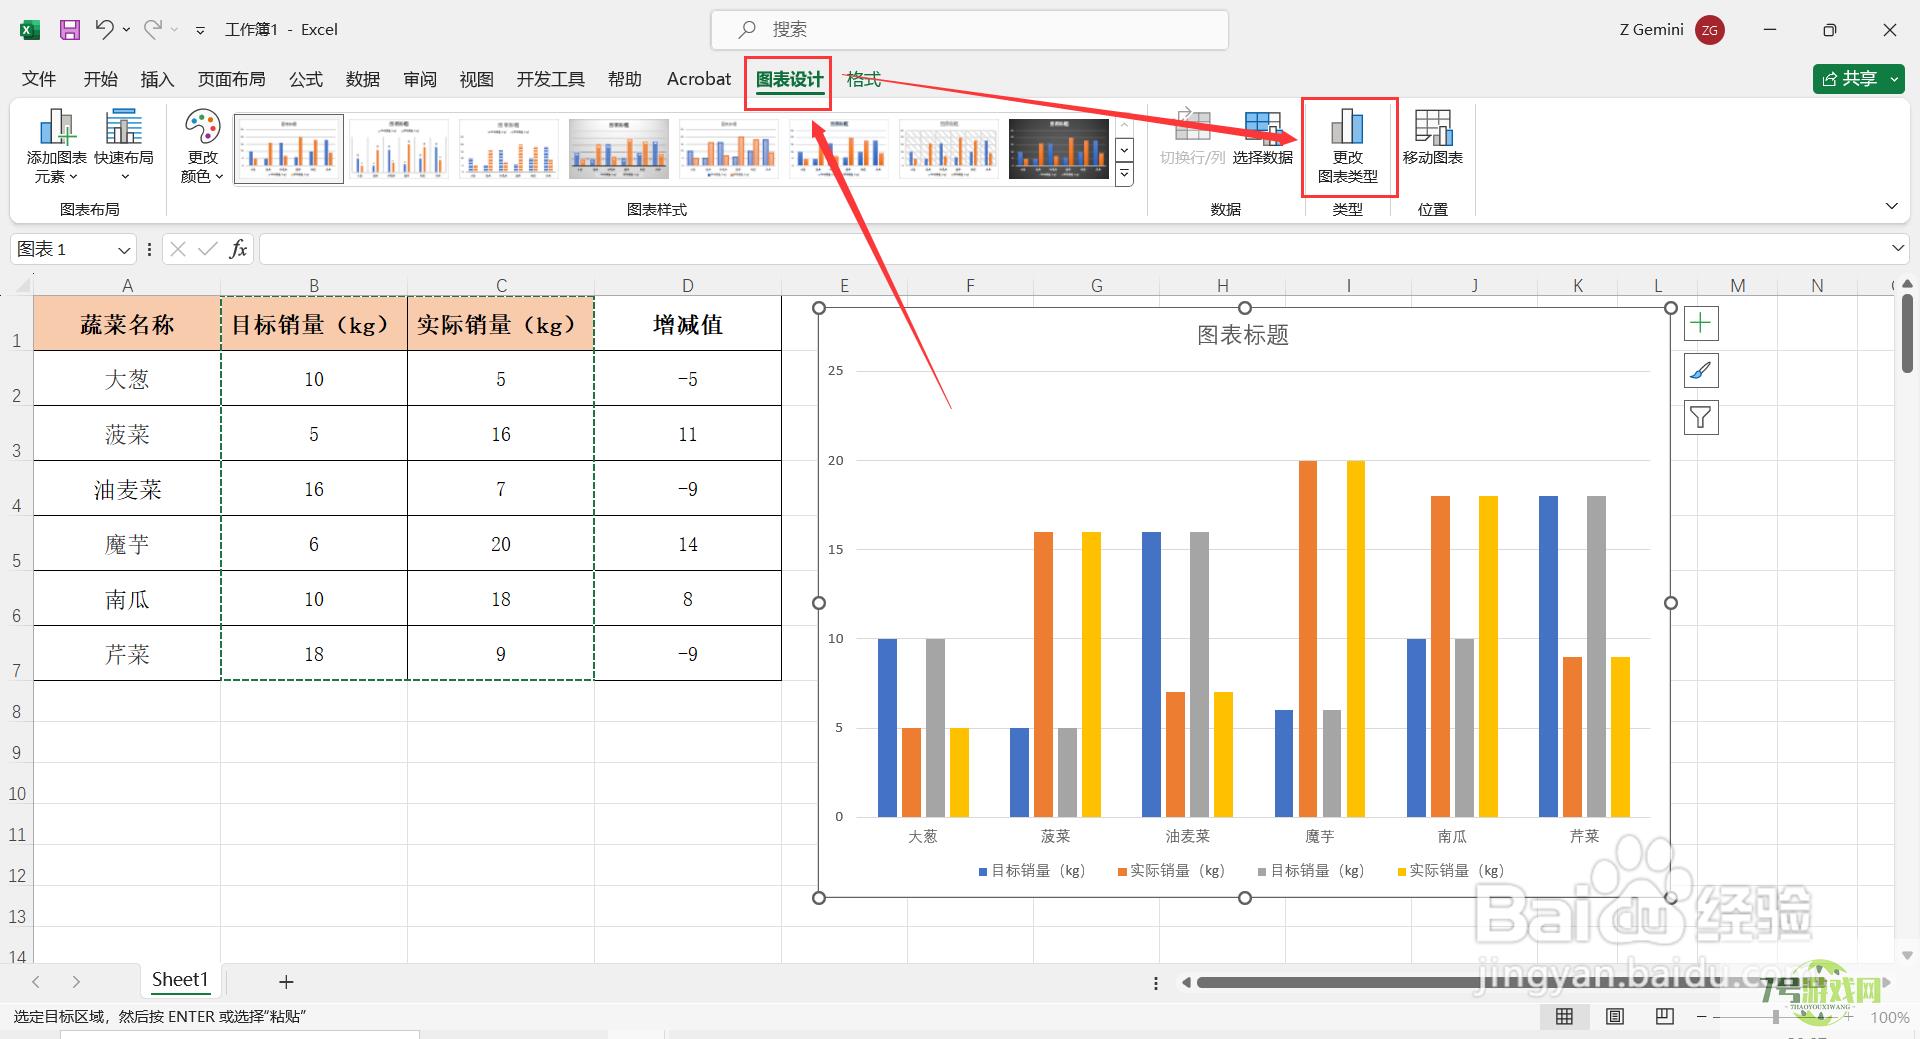Open the Undo history dropdown arrow
This screenshot has height=1039, width=1920.
point(126,30)
